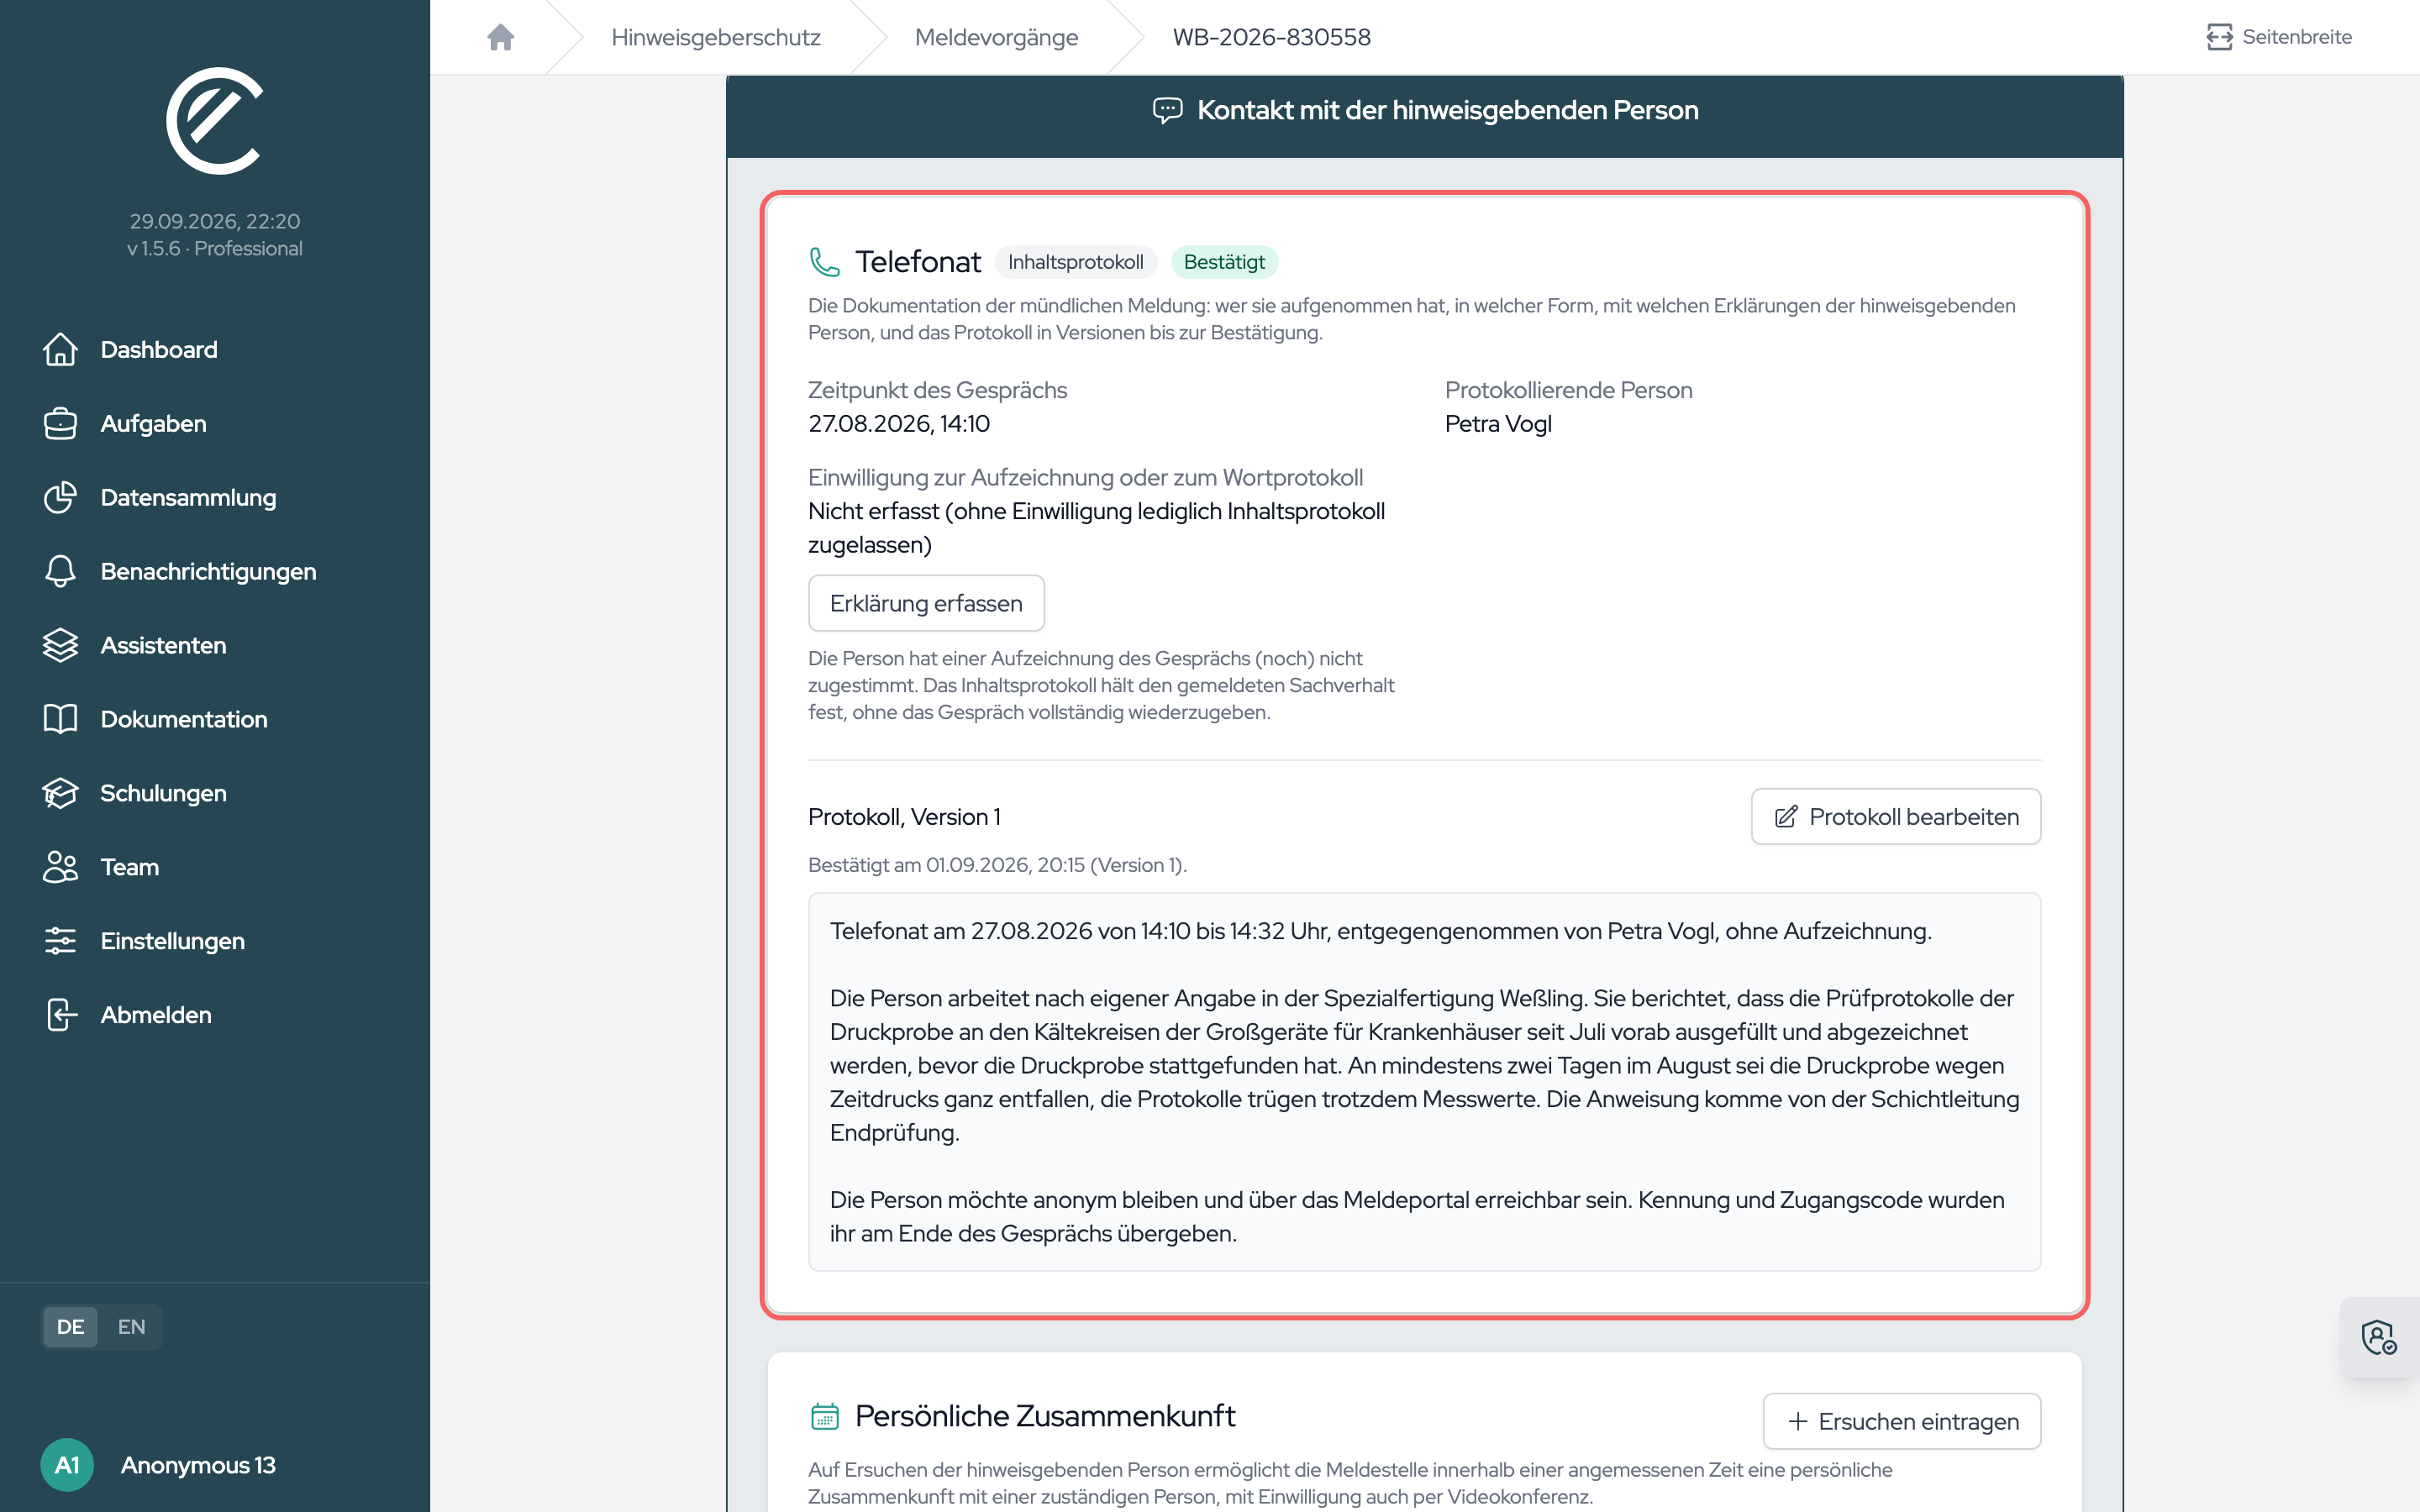Screen dimensions: 2420x1512
Task: Click the Telefonat phone icon
Action: click(x=824, y=262)
